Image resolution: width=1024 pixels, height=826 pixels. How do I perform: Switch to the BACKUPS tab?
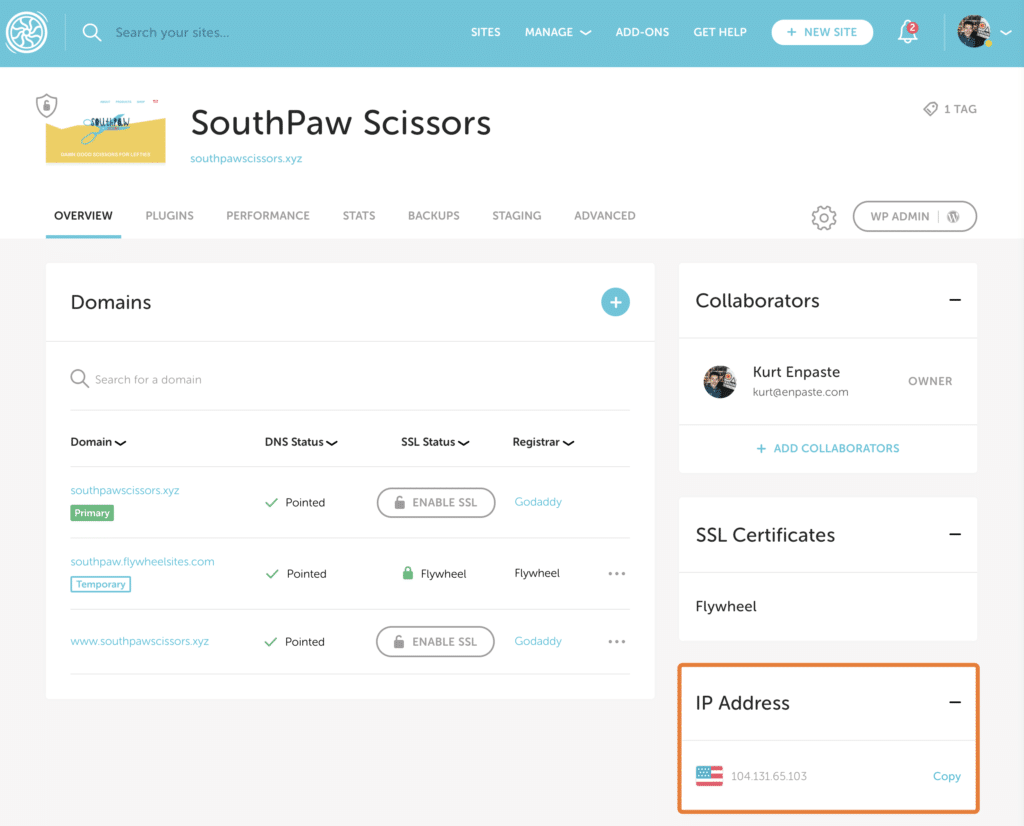click(x=433, y=215)
